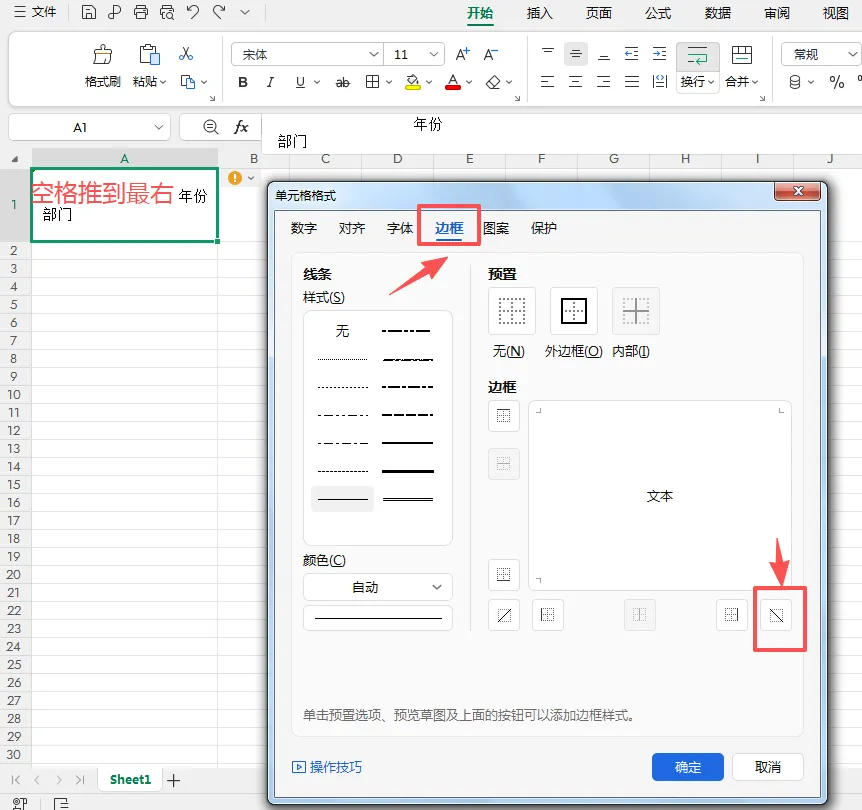Expand the error warning dropdown beside A1

click(251, 178)
